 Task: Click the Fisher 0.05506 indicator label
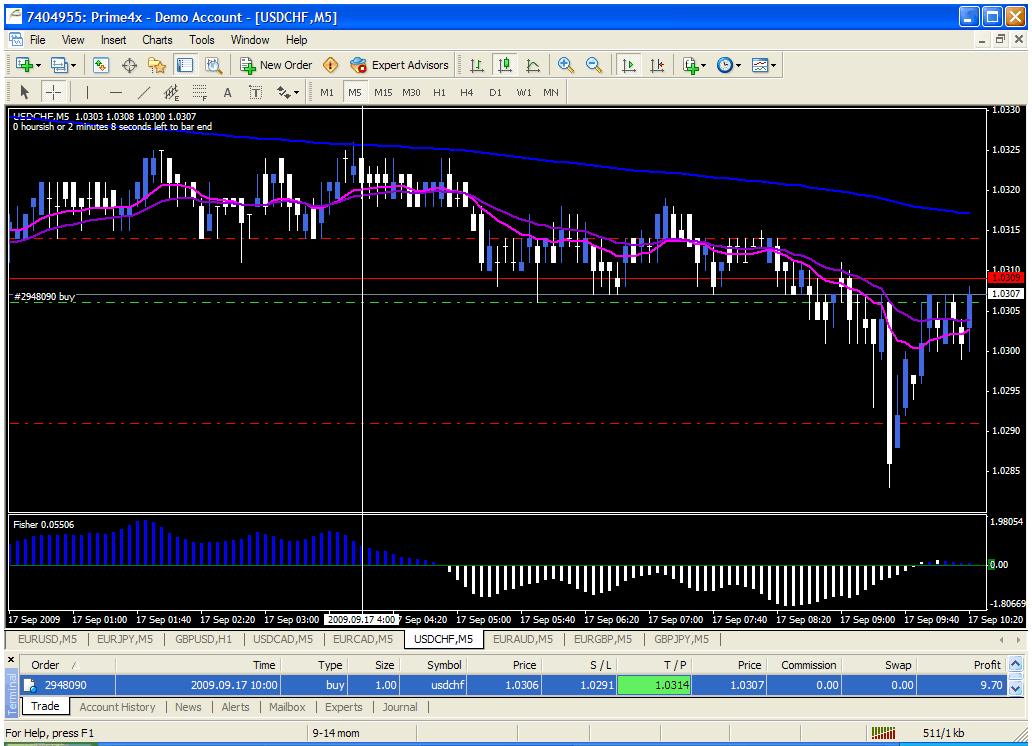pos(43,525)
